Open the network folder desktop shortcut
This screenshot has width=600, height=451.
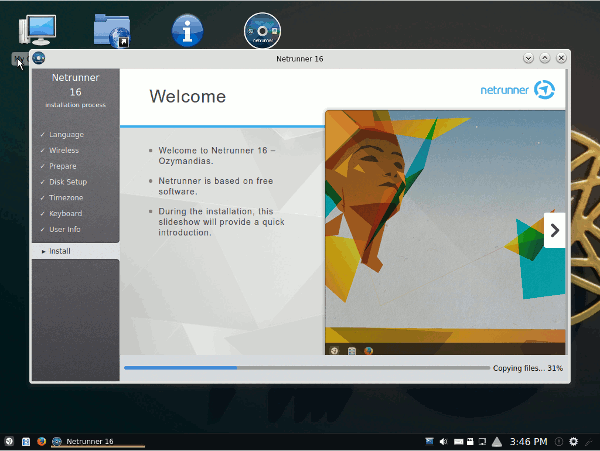tap(112, 31)
